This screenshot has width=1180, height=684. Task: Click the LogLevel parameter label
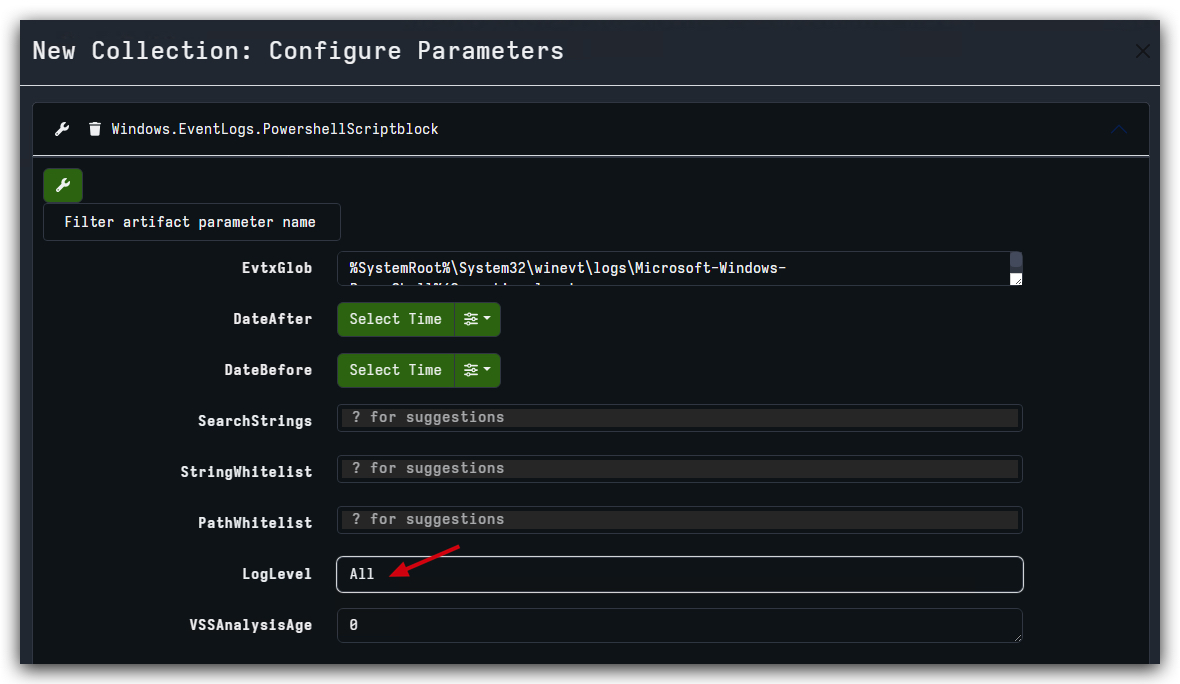click(x=277, y=574)
